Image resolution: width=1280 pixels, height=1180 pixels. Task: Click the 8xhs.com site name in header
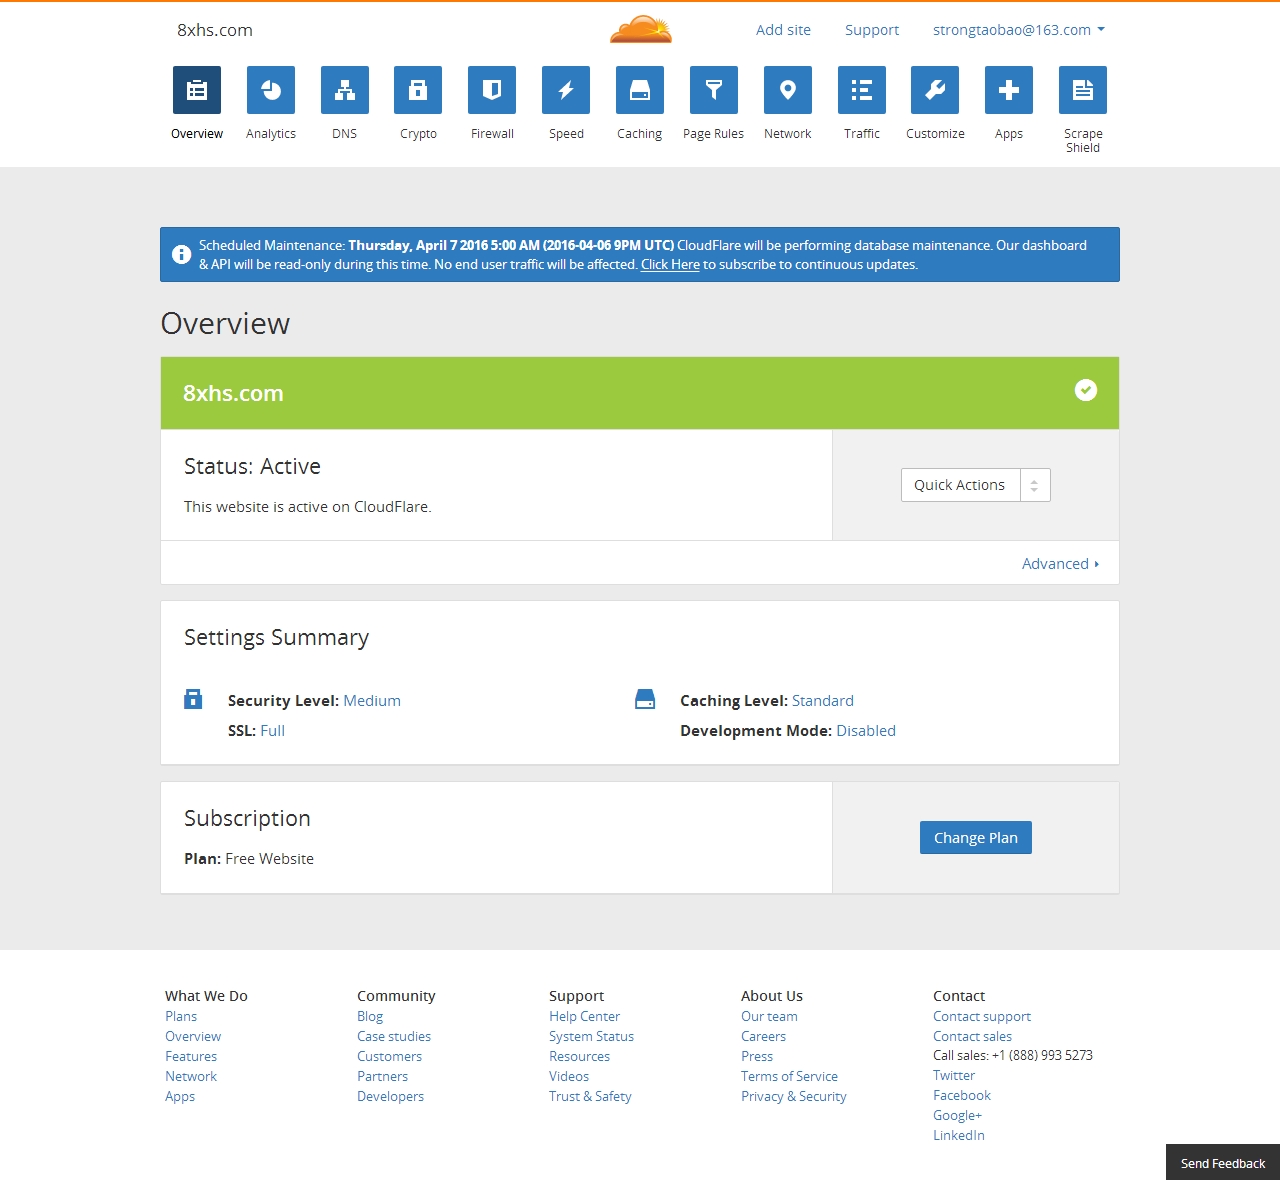[x=215, y=30]
